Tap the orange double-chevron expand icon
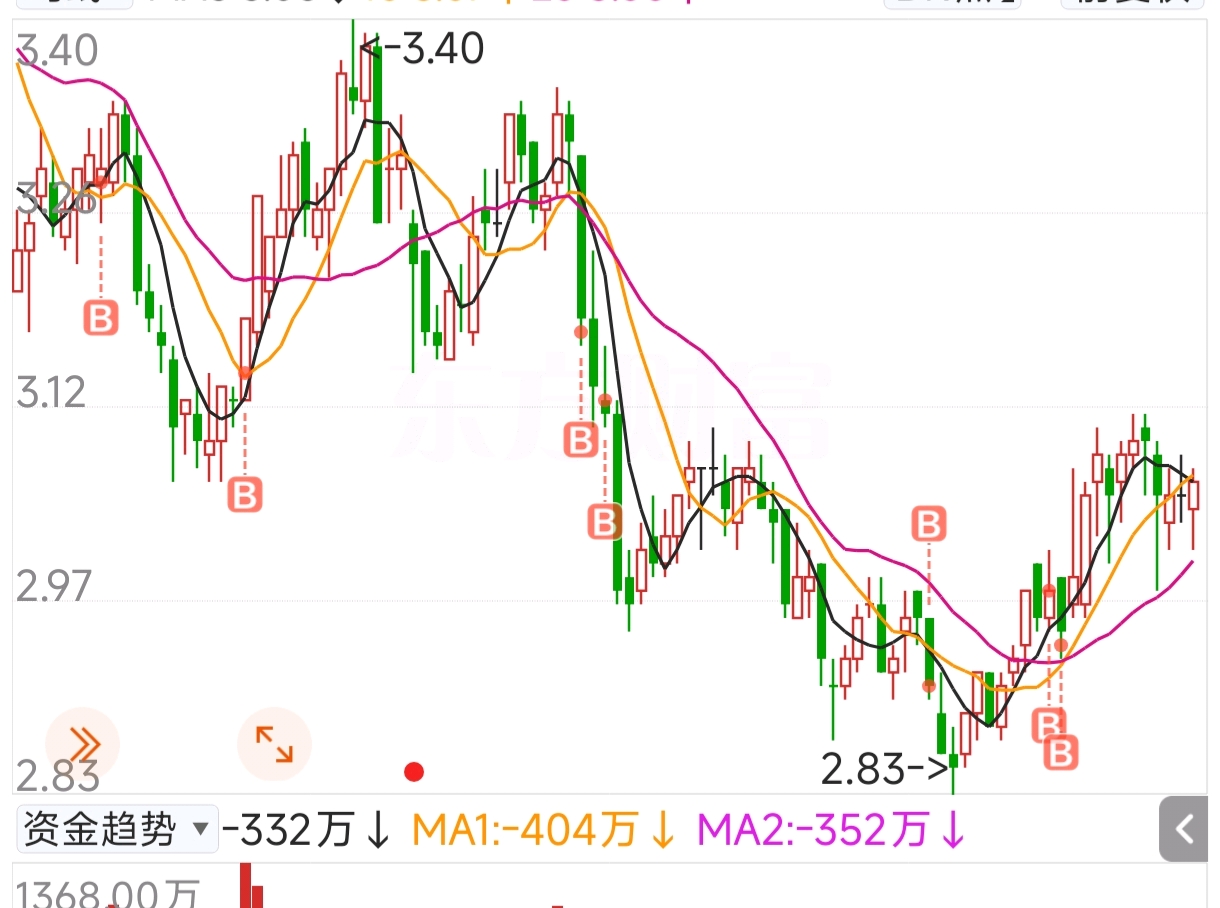 pos(82,743)
